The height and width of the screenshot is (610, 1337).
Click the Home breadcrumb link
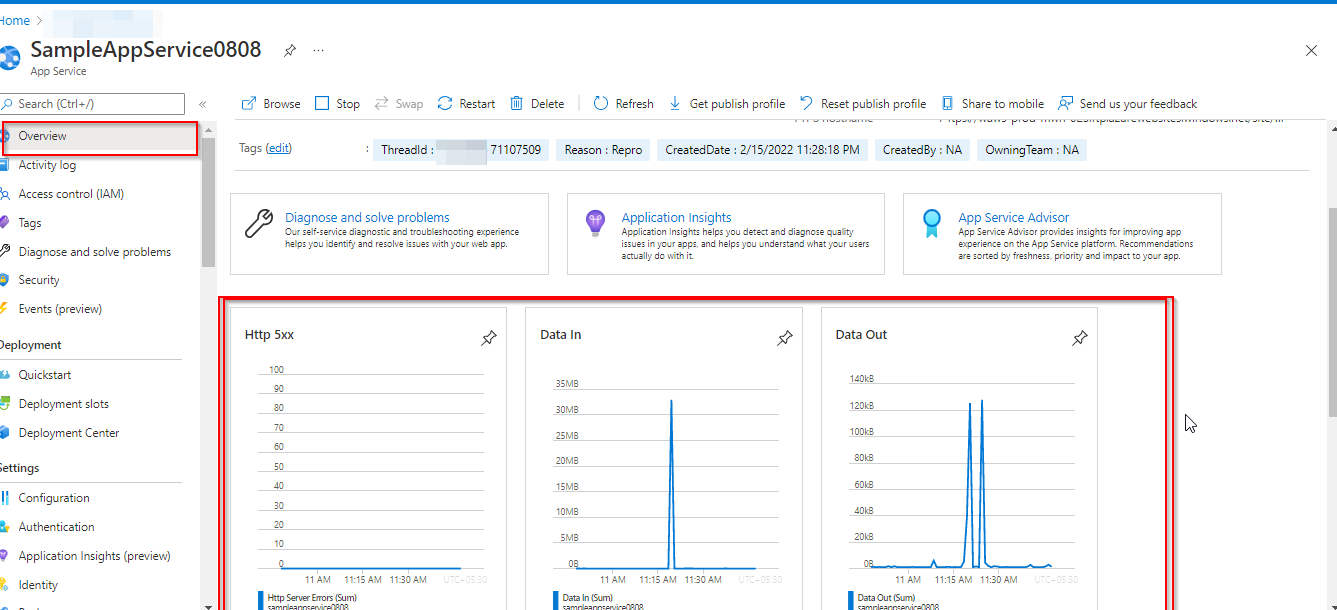point(14,20)
